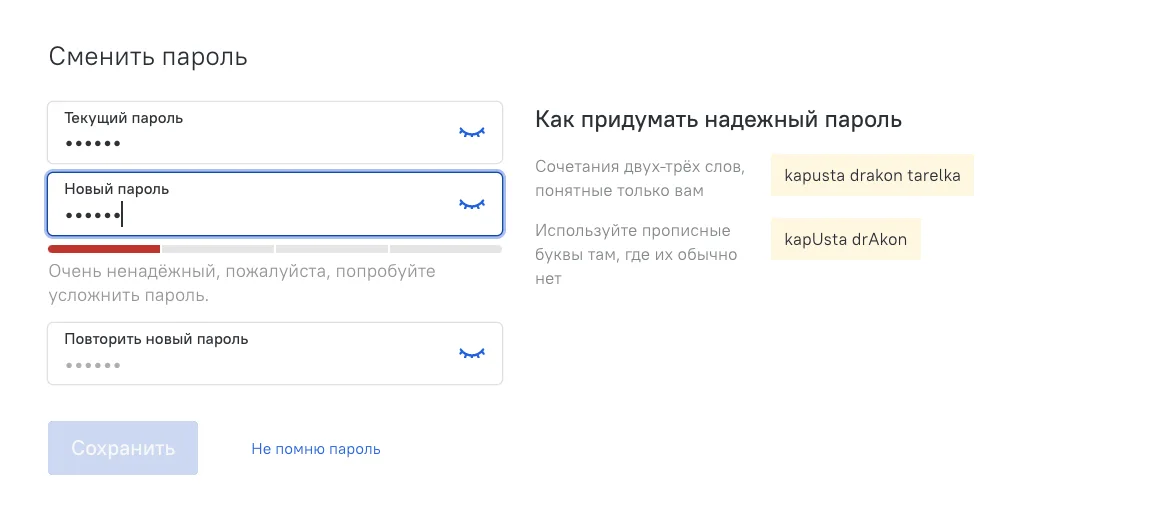The width and height of the screenshot is (1152, 514).
Task: Reveal the new password using eye icon
Action: 472,203
